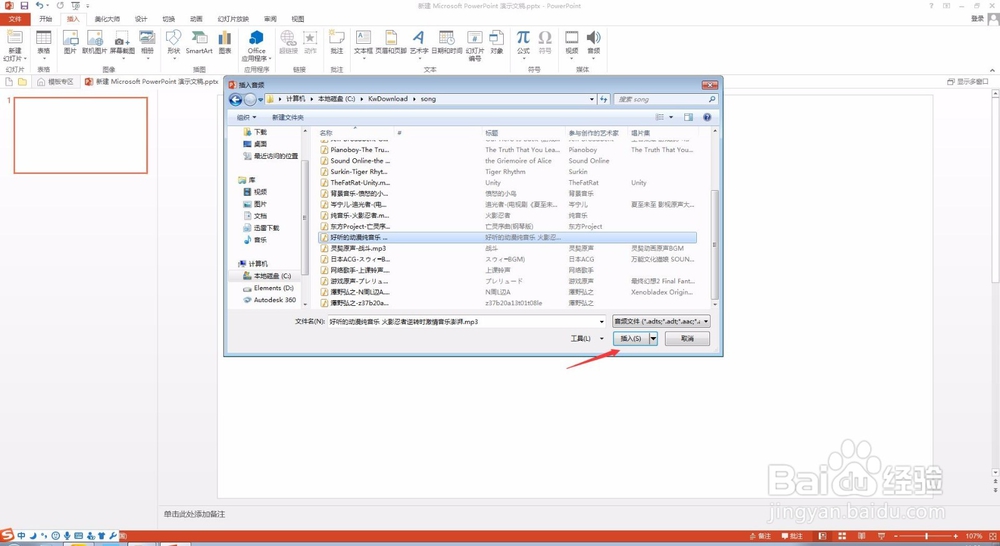Switch to the Design (设计) tab
The width and height of the screenshot is (1000, 546).
(141, 19)
